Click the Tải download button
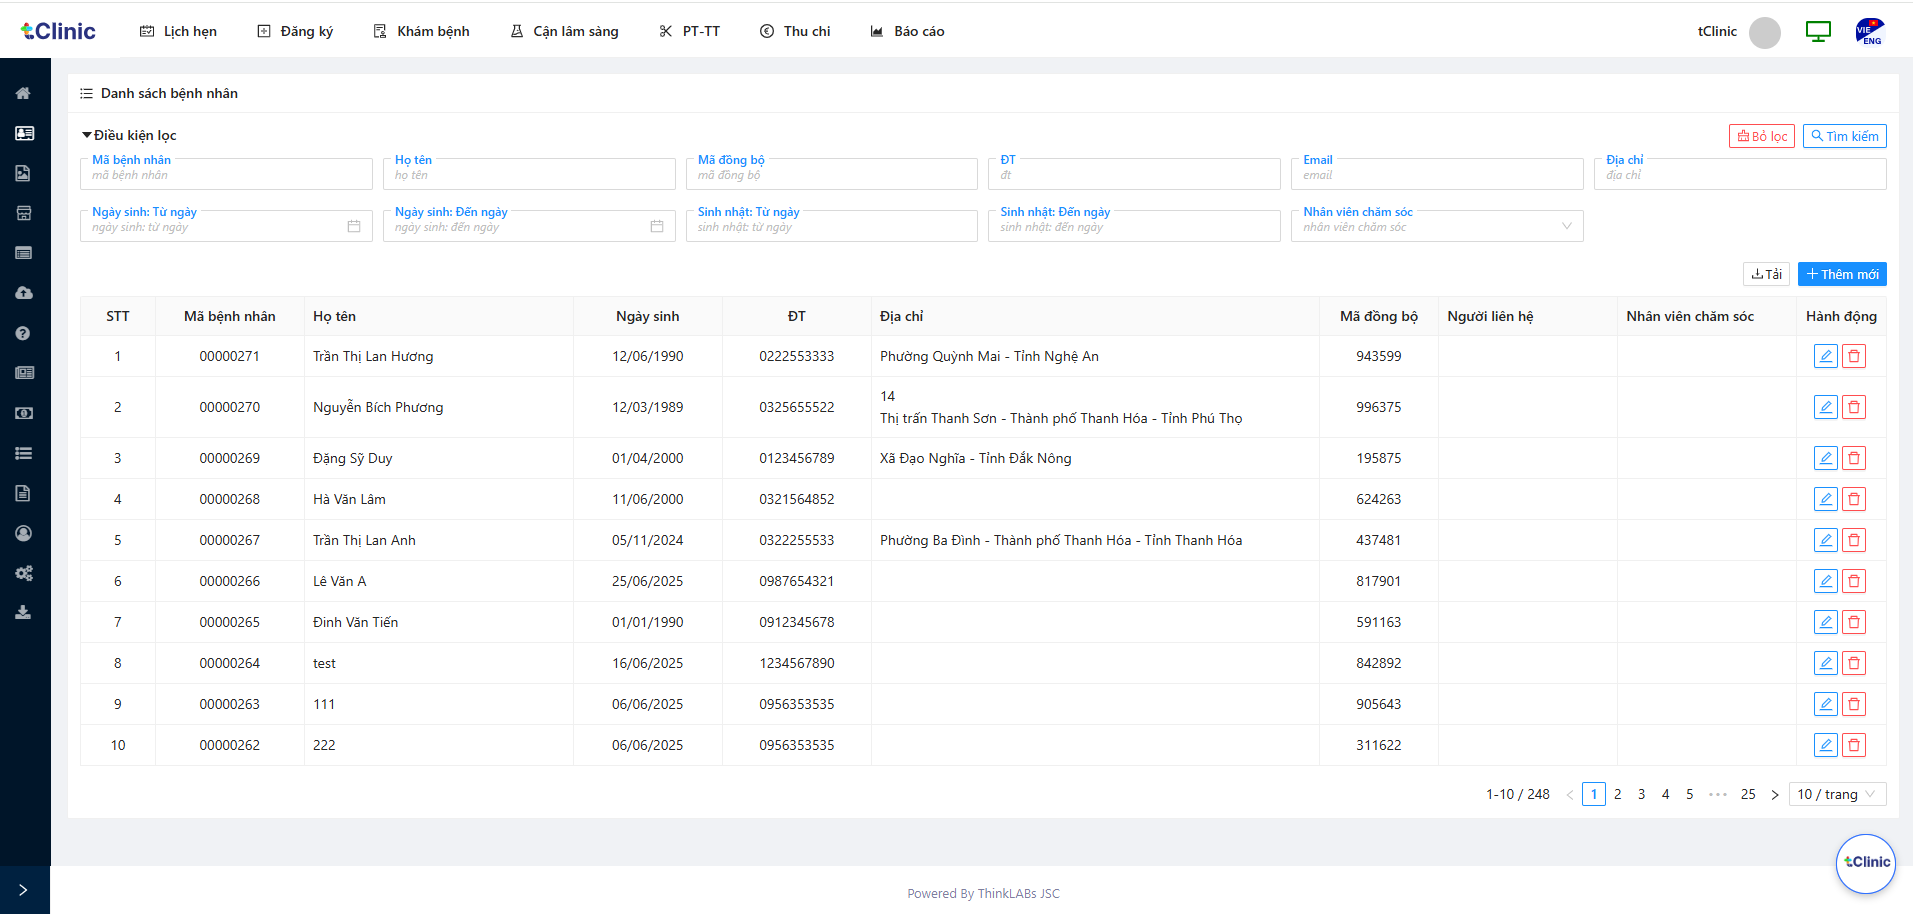This screenshot has height=914, width=1913. pos(1766,274)
